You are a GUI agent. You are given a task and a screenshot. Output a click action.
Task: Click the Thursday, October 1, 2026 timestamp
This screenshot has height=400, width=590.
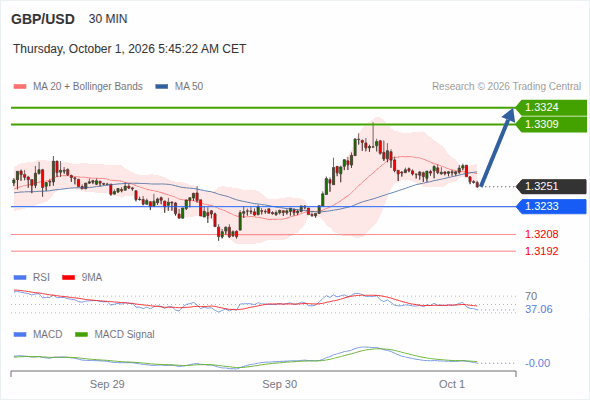129,49
